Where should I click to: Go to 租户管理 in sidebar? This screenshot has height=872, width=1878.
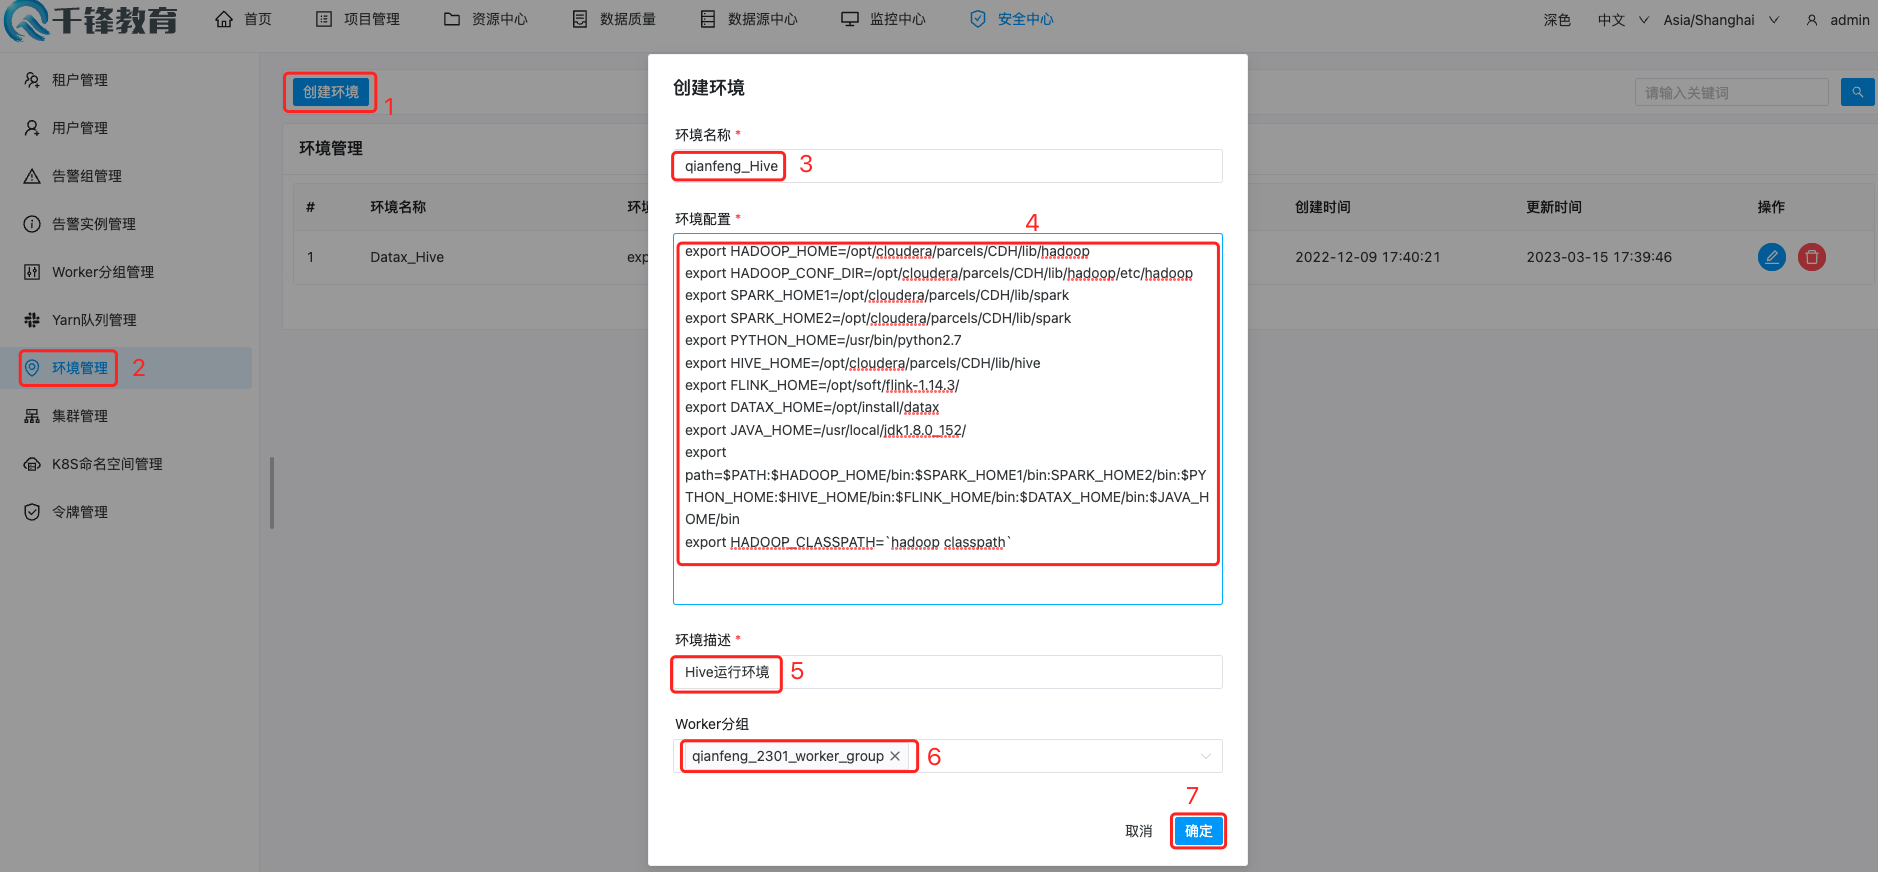tap(80, 80)
